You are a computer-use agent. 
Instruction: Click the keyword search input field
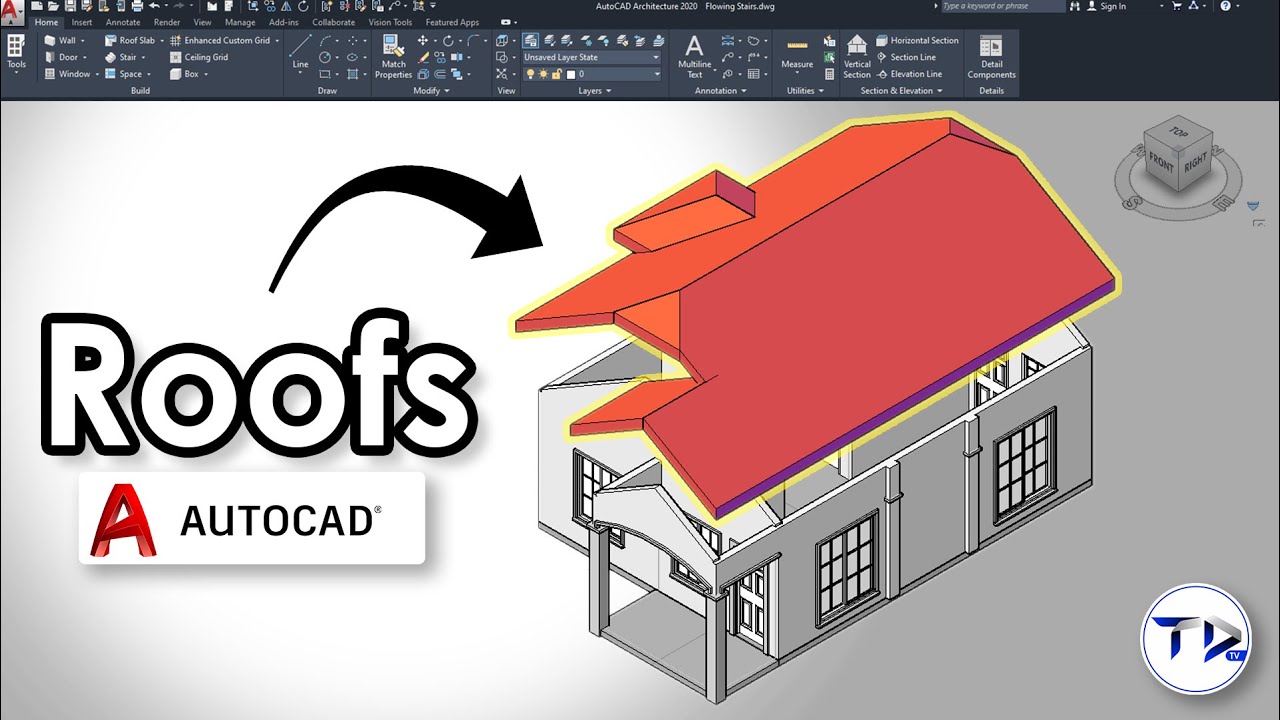click(x=1003, y=6)
